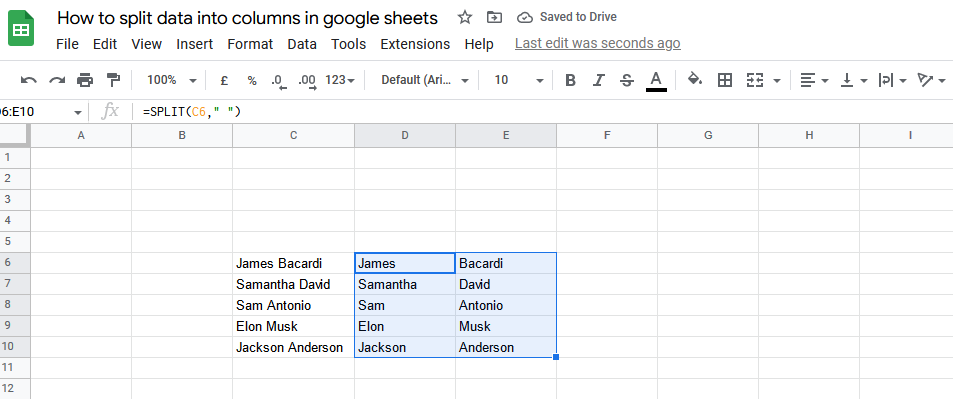Select cell 'Anderson' in column E
Screen dimensions: 953x399
coord(506,347)
